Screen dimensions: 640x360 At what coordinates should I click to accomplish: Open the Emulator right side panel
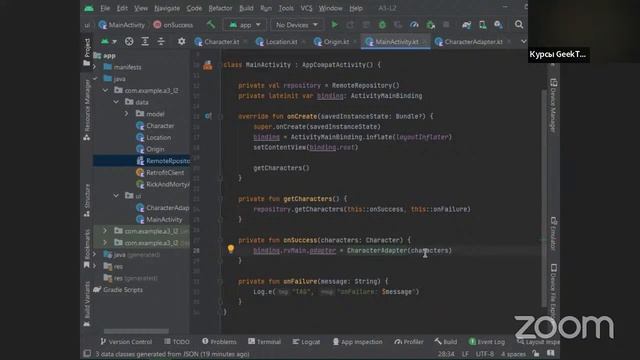[553, 233]
